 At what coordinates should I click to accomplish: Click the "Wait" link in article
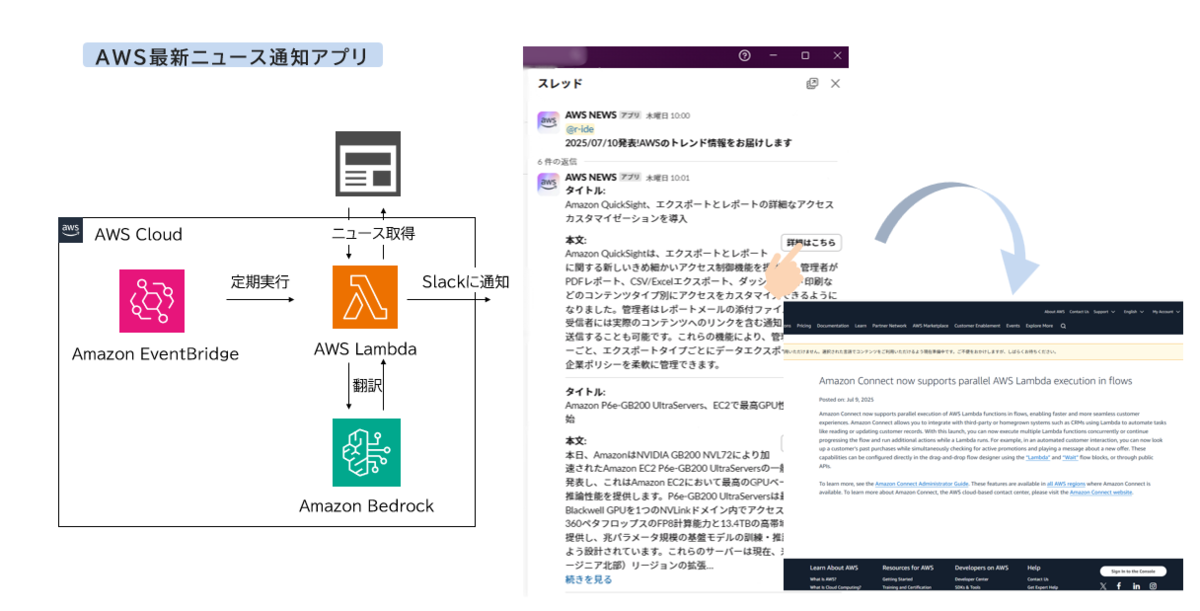click(x=1070, y=457)
